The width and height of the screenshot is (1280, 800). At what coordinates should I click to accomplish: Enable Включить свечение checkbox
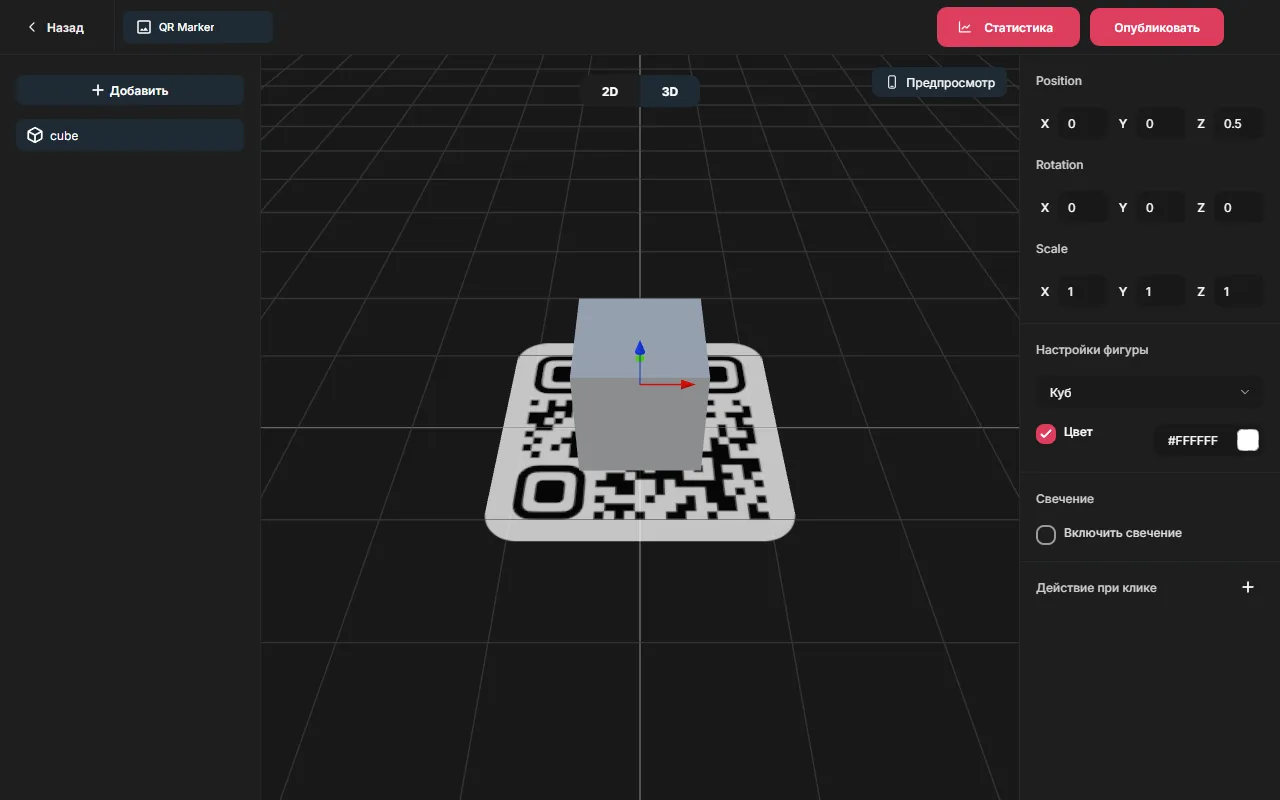point(1046,534)
